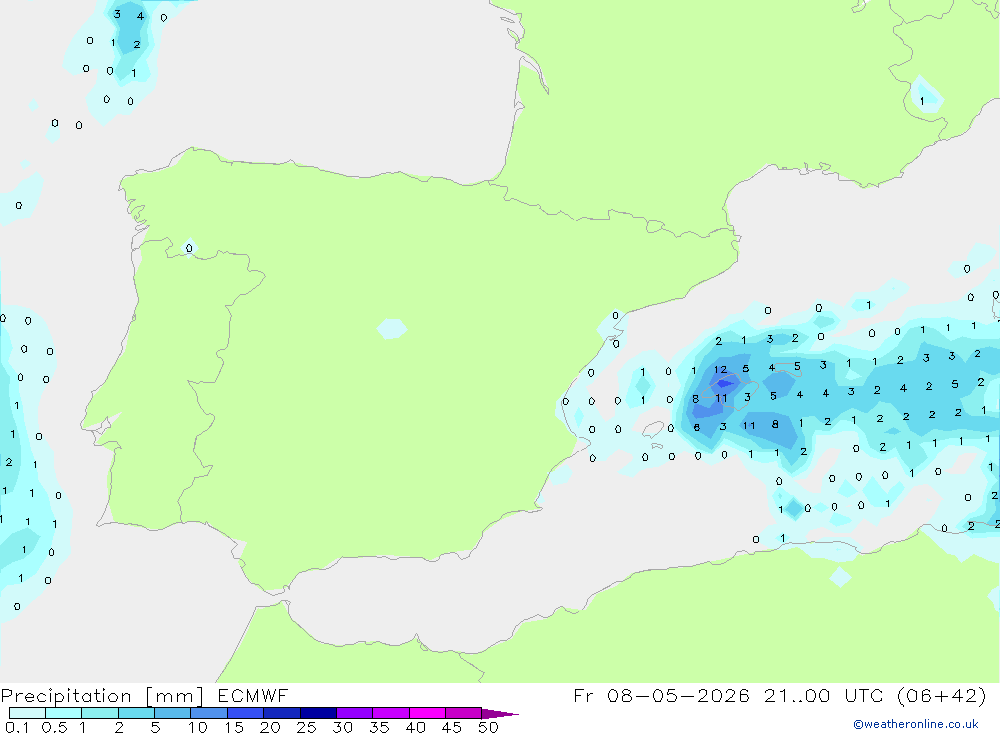The height and width of the screenshot is (733, 1000).
Task: Click the 20–25 mm dark blue legend swatch
Action: point(282,713)
